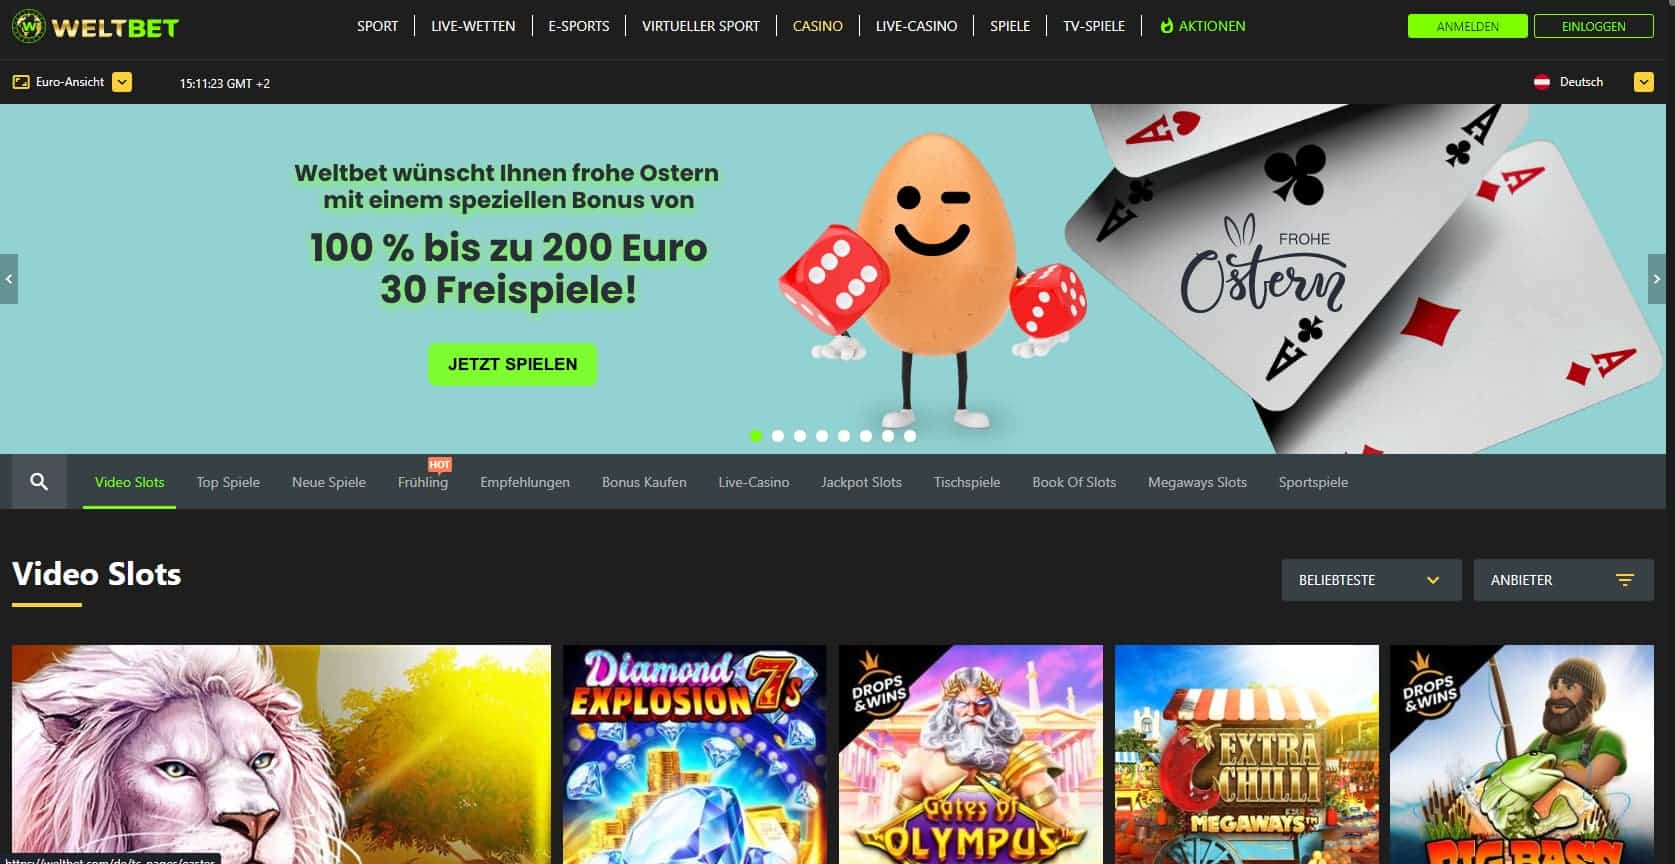This screenshot has width=1675, height=864.
Task: Select the last banner carousel dot
Action: coord(910,436)
